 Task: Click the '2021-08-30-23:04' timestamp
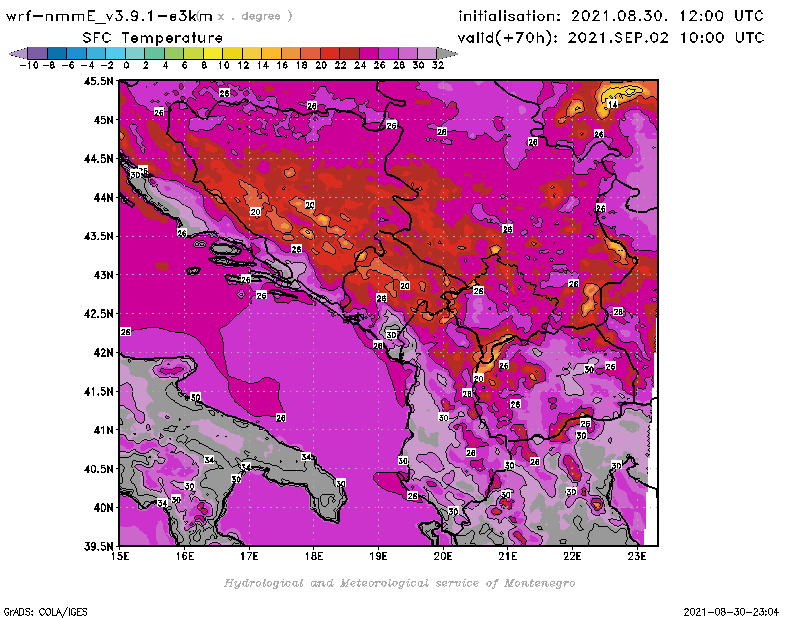click(x=731, y=612)
